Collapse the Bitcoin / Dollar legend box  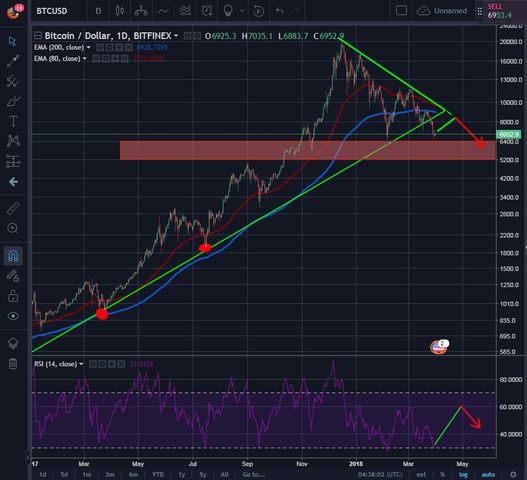pyautogui.click(x=38, y=35)
